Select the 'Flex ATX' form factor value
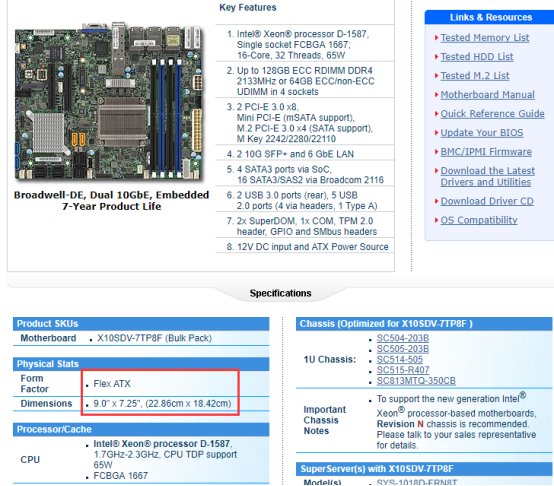The height and width of the screenshot is (486, 554). coord(112,384)
